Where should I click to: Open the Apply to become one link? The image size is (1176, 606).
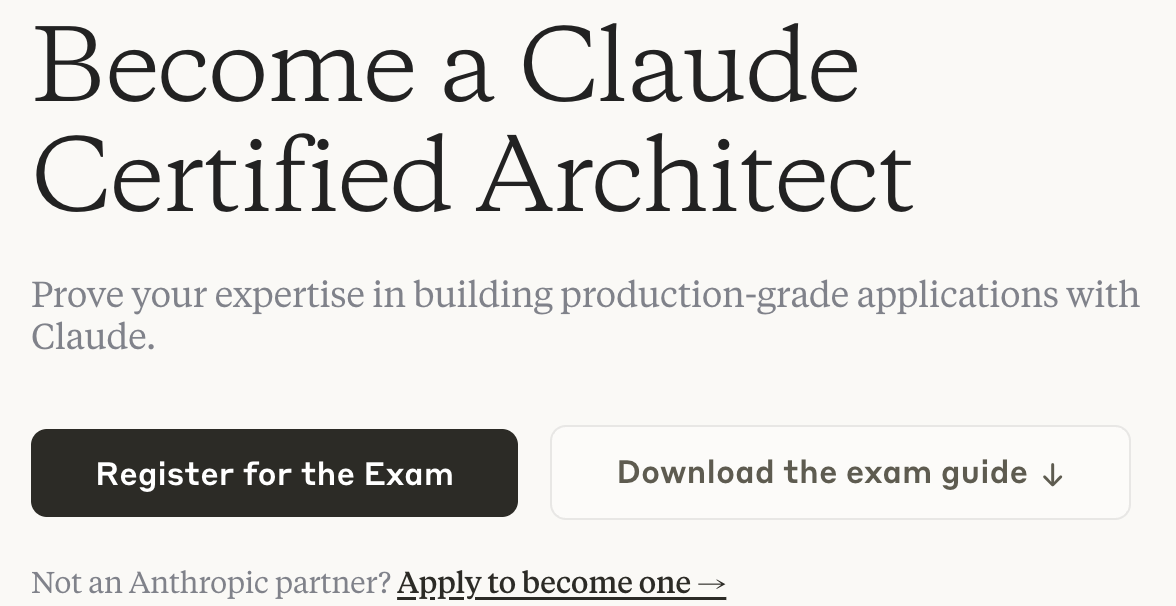[544, 583]
